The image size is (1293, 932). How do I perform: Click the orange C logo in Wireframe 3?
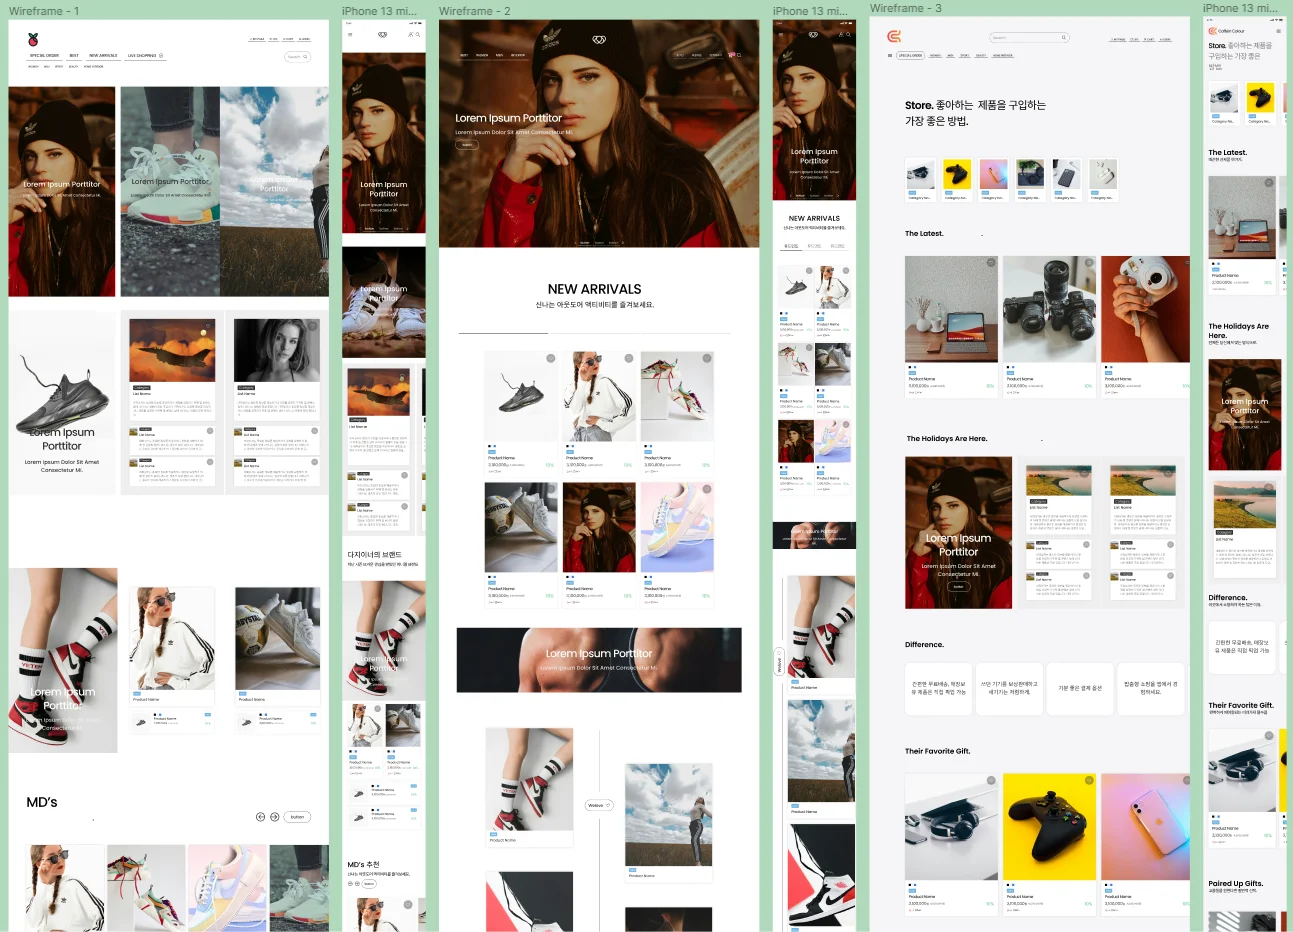893,37
